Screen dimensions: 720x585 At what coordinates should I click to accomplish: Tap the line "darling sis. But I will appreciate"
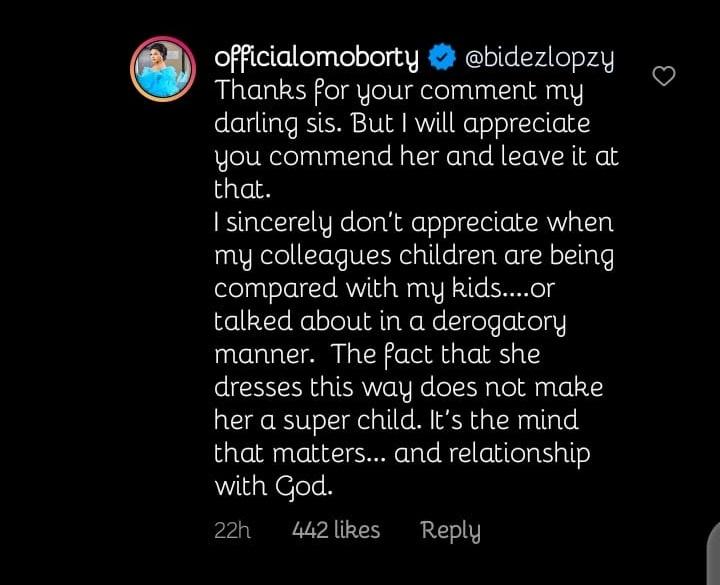(x=402, y=125)
